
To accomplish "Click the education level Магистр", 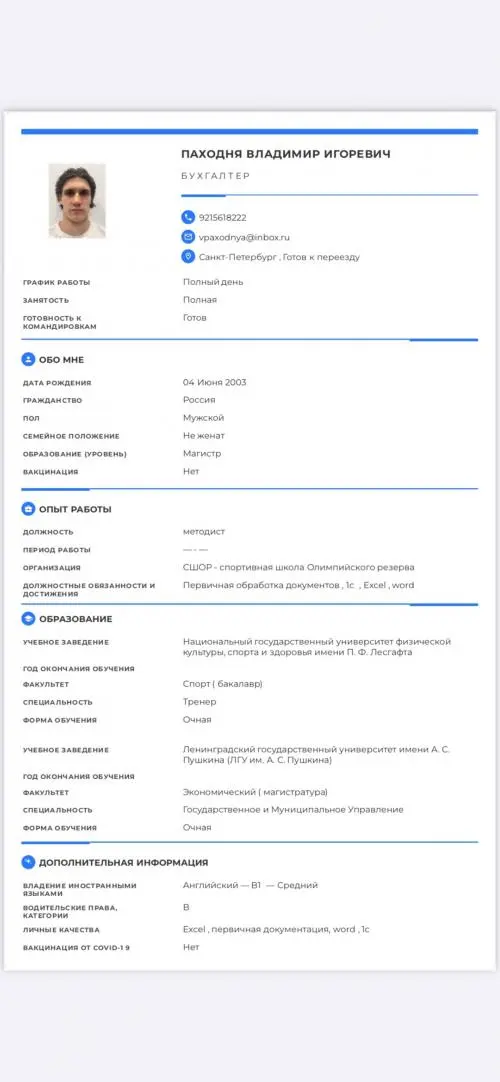I will [x=202, y=453].
